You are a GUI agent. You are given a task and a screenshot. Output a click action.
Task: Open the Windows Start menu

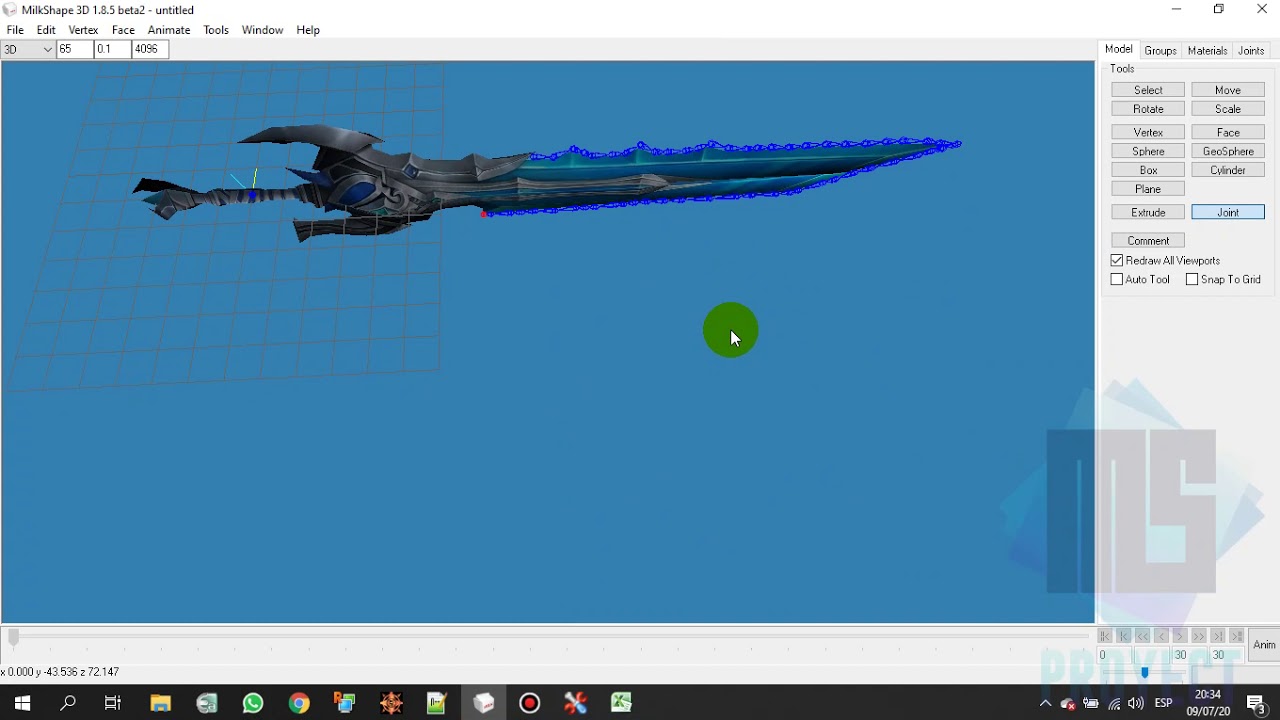[22, 703]
